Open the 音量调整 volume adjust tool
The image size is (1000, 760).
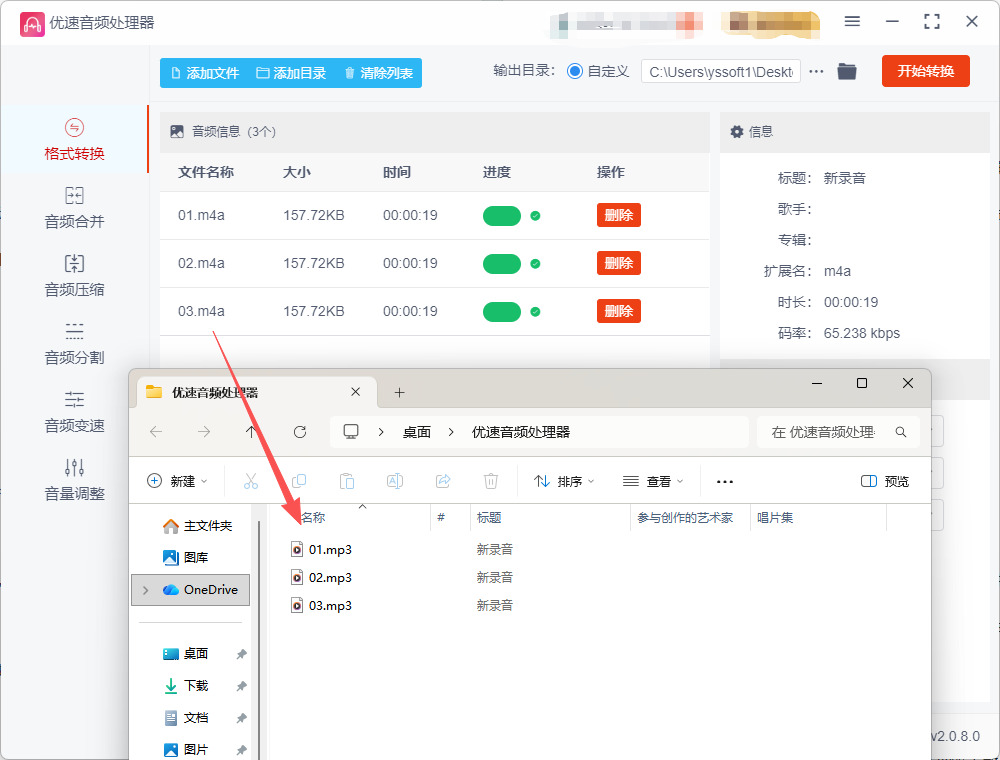click(74, 480)
